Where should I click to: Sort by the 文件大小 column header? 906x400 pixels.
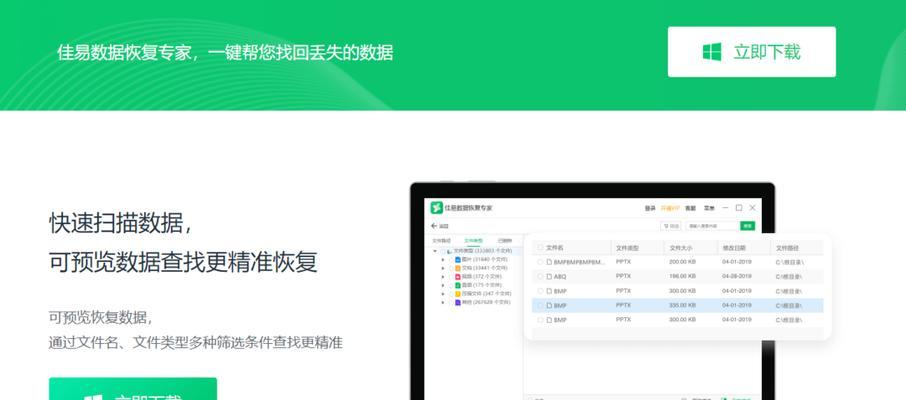pyautogui.click(x=681, y=248)
